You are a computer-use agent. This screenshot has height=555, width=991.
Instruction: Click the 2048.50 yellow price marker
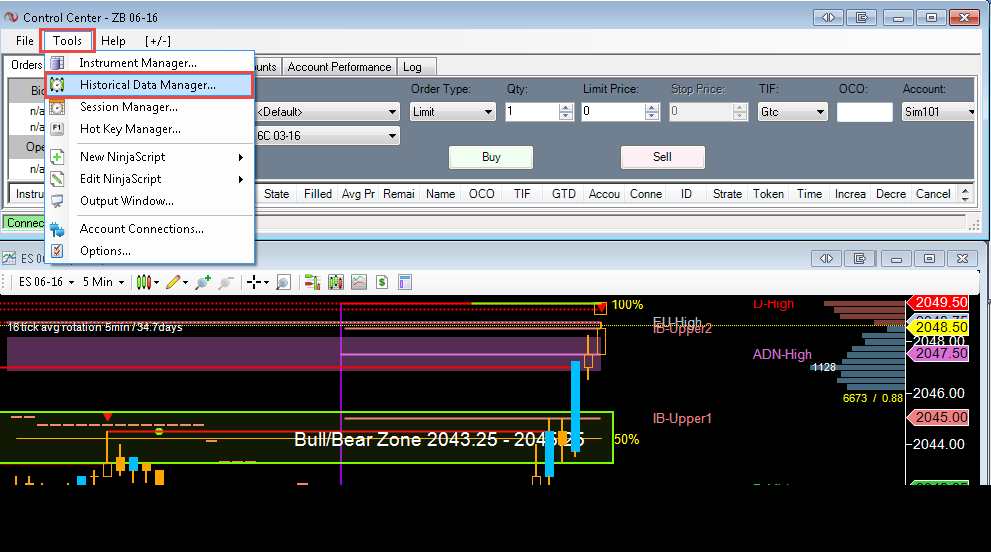(x=938, y=327)
